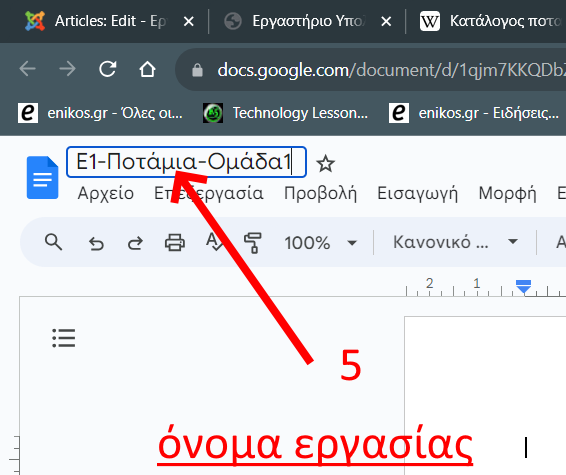Open the Εισαγωγή menu

417,193
